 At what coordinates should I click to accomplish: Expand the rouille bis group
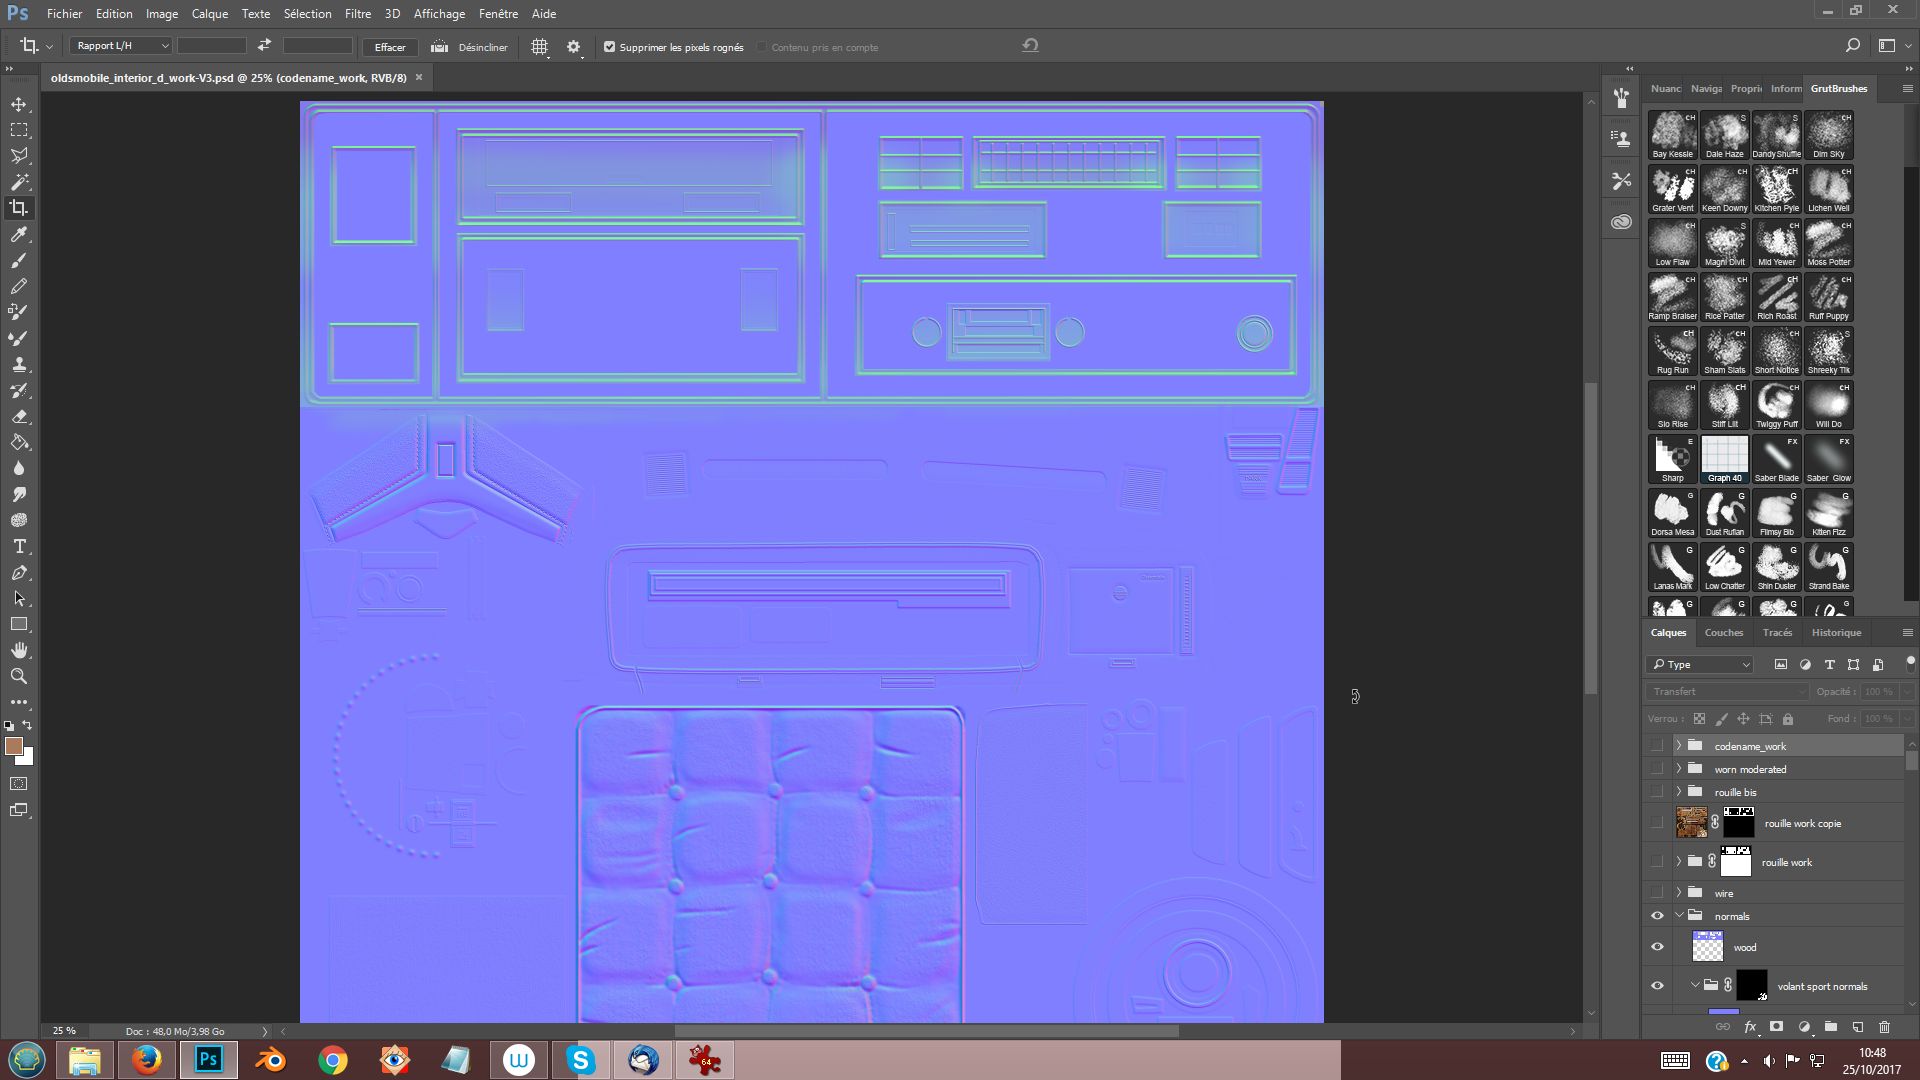tap(1679, 792)
